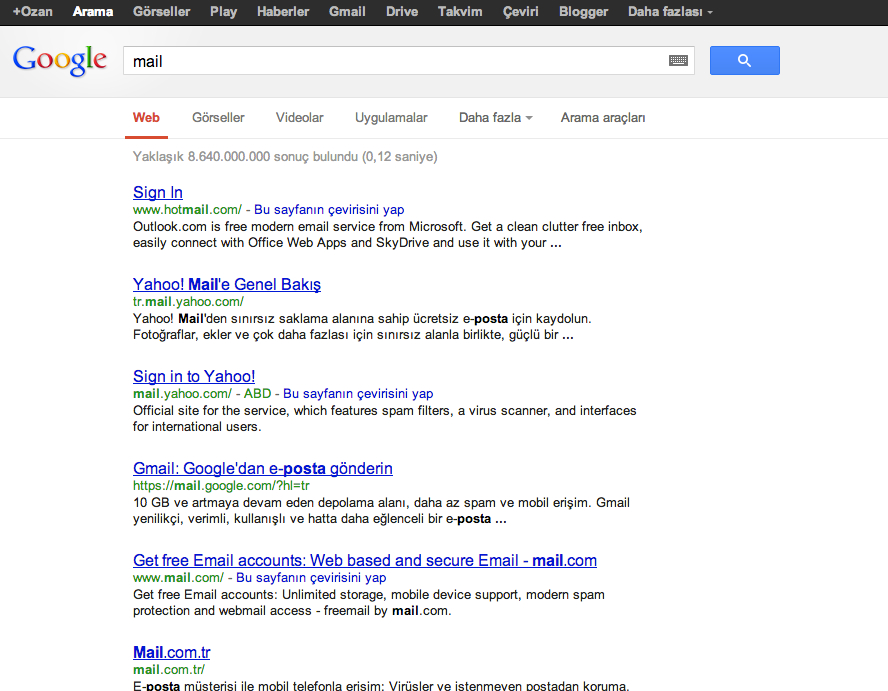This screenshot has width=888, height=691.
Task: Open the +Ozan profile link
Action: (33, 11)
